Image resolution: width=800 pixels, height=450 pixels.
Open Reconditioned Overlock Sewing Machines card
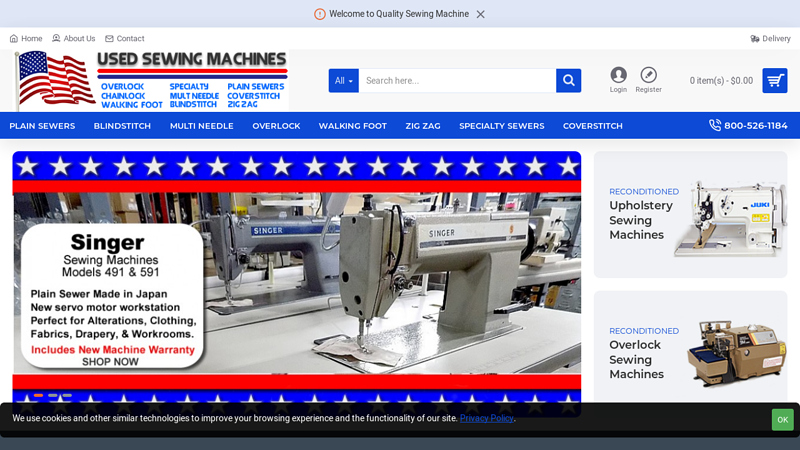(690, 352)
